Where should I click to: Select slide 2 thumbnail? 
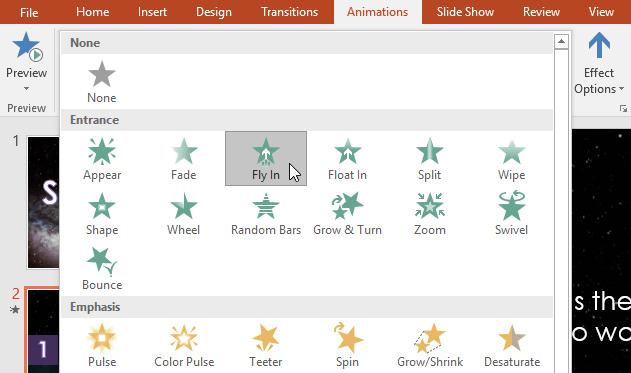click(x=43, y=330)
